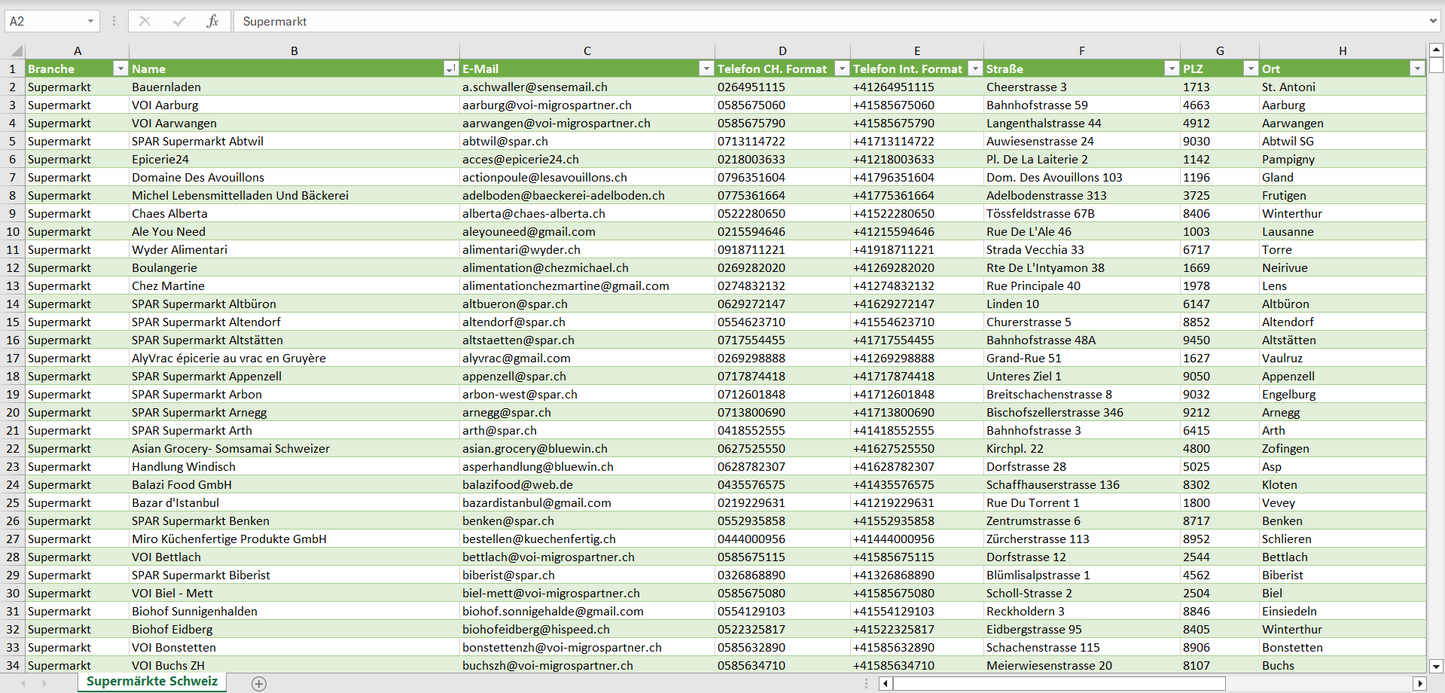Screen dimensions: 1445x693
Task: Select row 10 header
Action: click(x=12, y=231)
